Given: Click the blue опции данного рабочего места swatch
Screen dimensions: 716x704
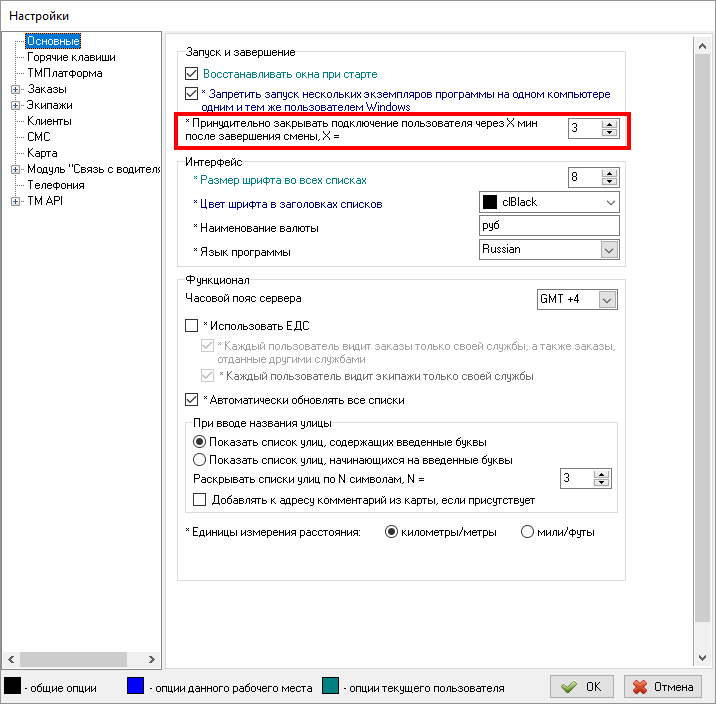Looking at the screenshot, I should (x=135, y=686).
